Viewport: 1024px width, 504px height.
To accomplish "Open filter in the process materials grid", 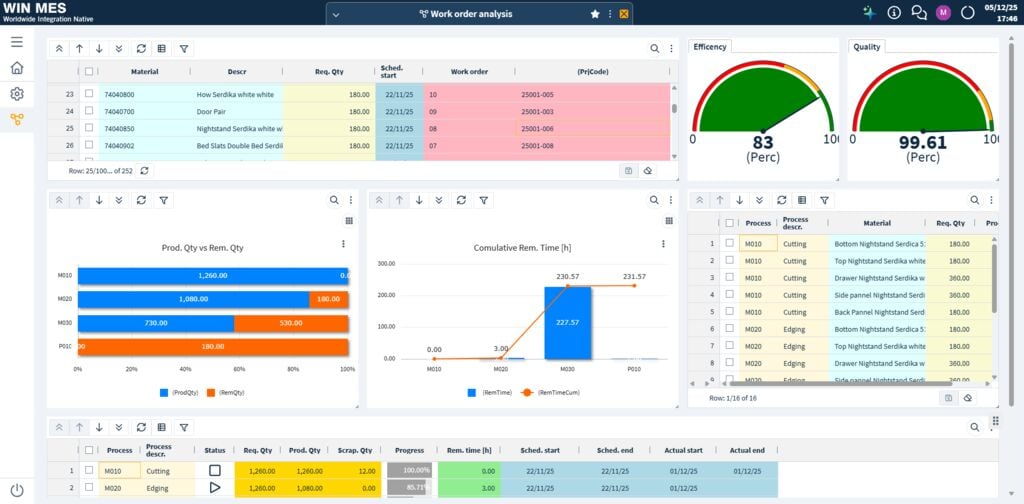I will pos(824,200).
